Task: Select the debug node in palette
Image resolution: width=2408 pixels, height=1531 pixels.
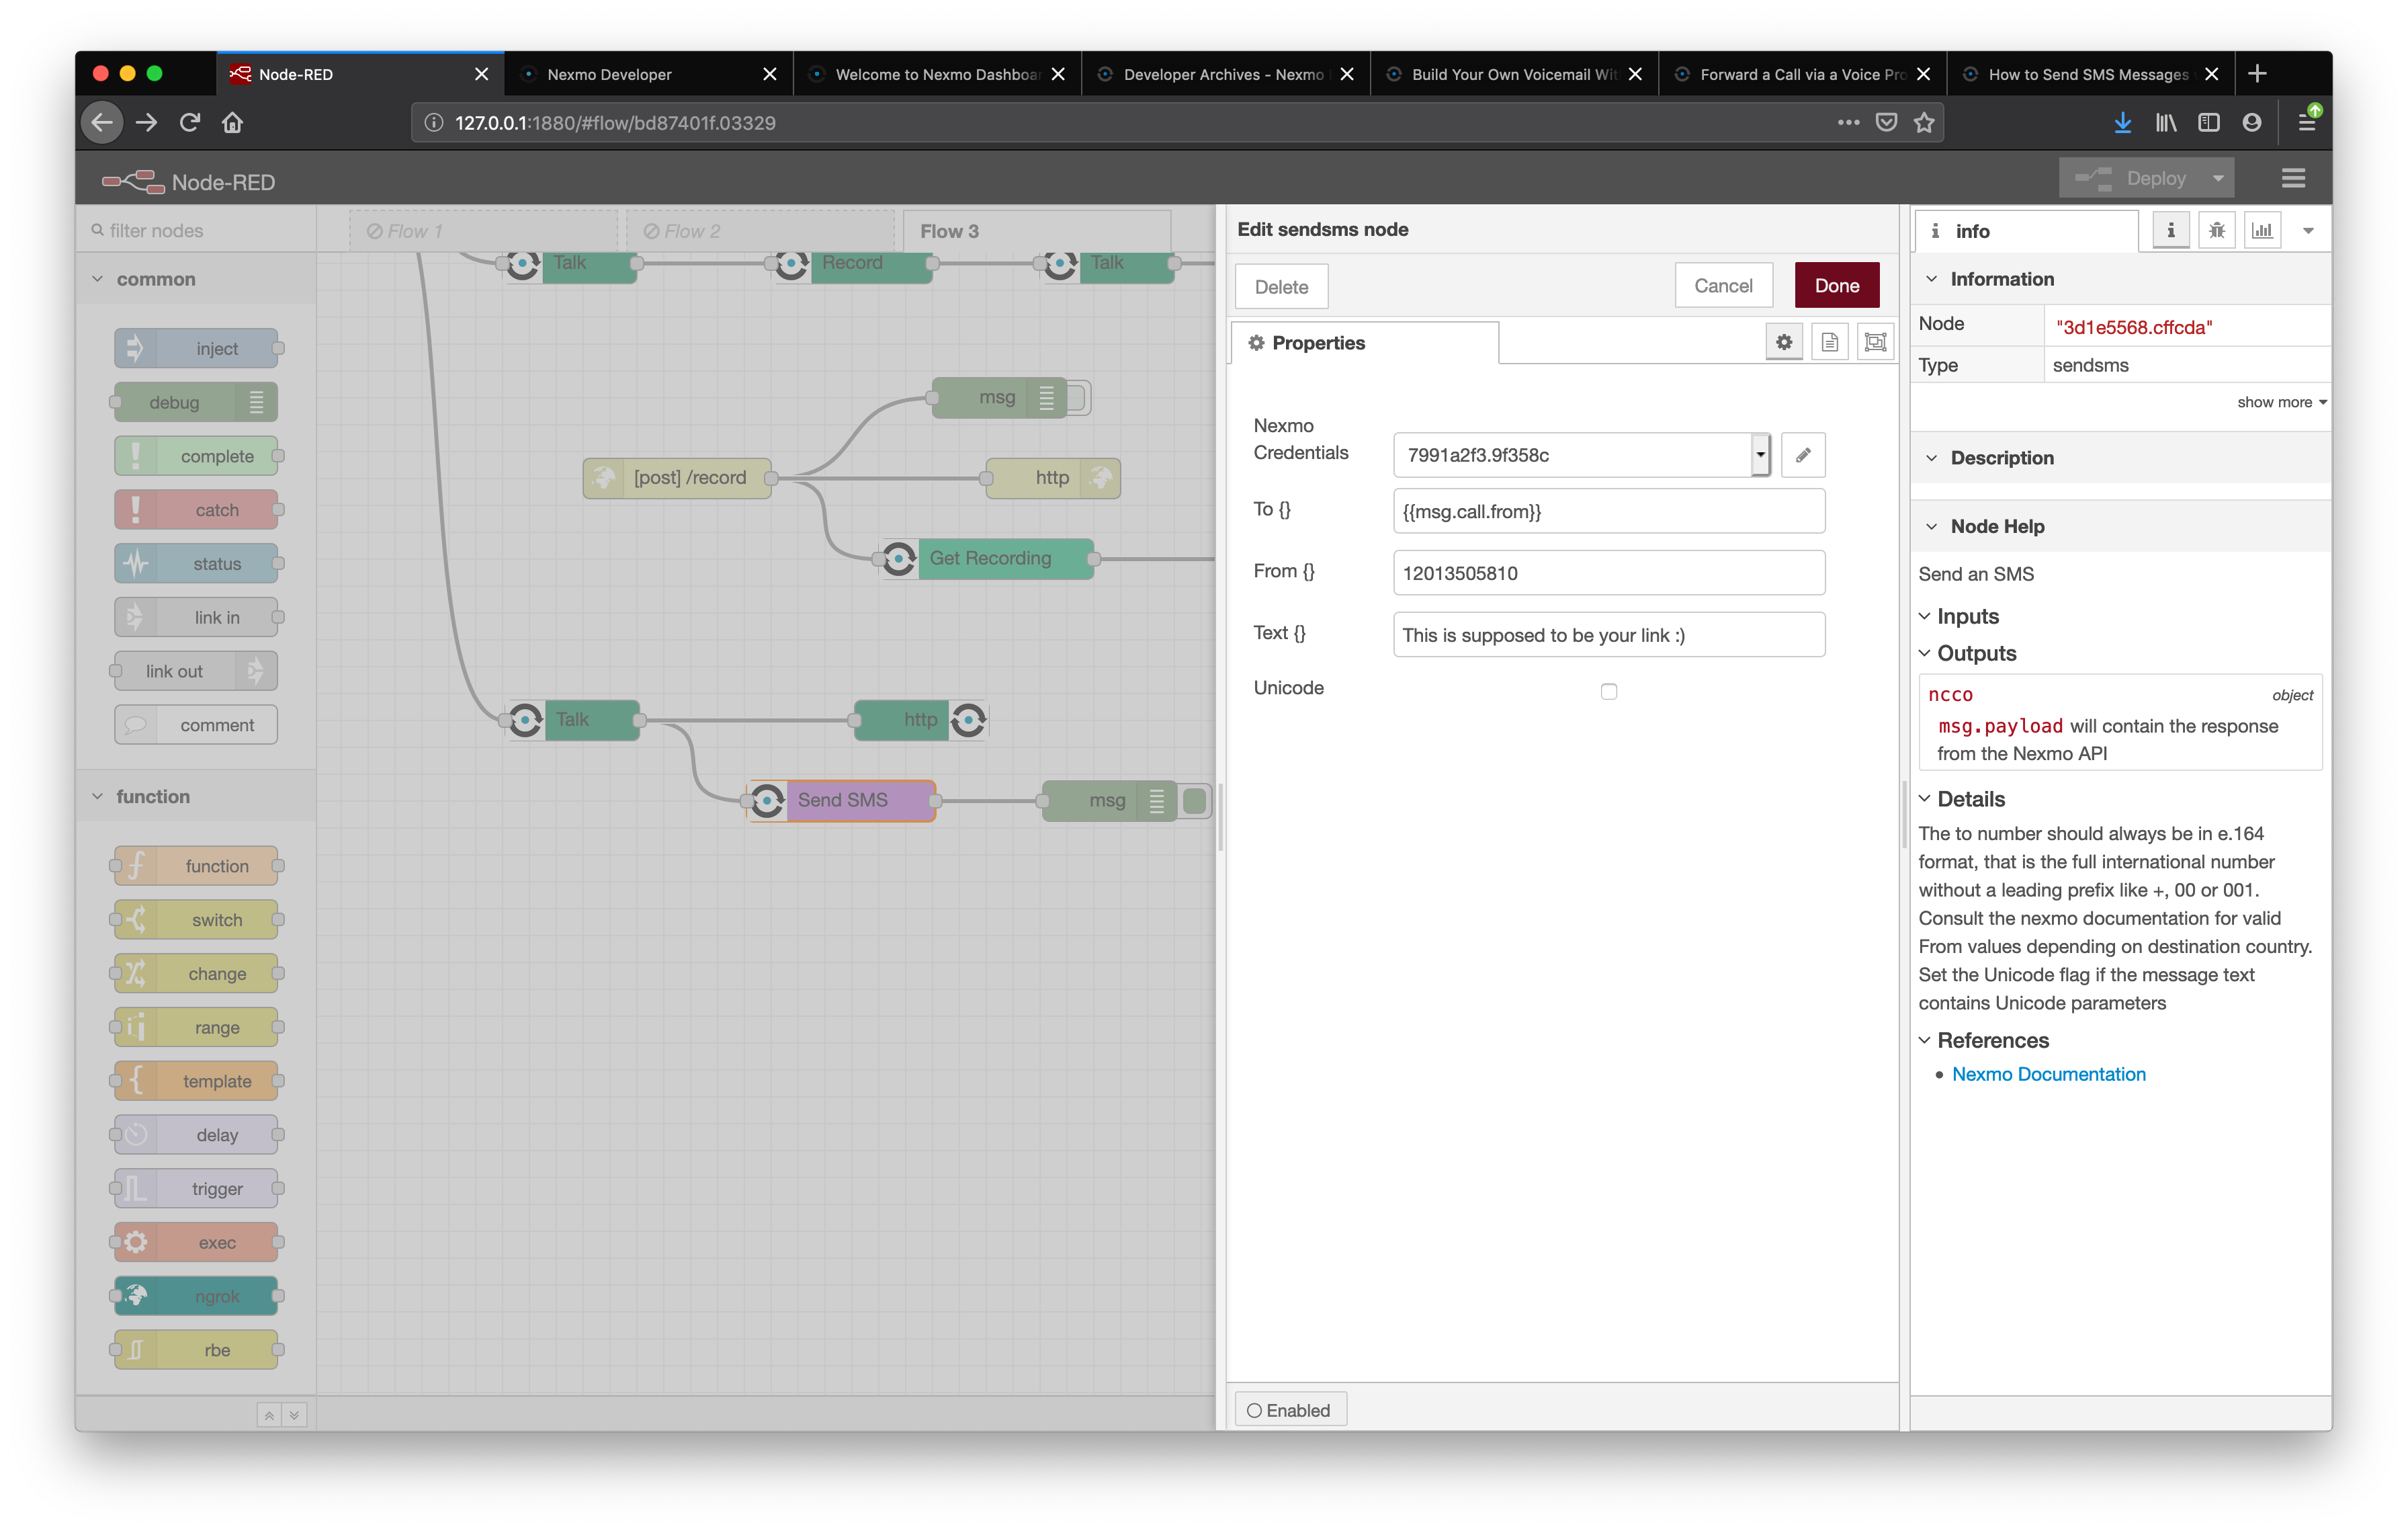Action: pyautogui.click(x=196, y=402)
